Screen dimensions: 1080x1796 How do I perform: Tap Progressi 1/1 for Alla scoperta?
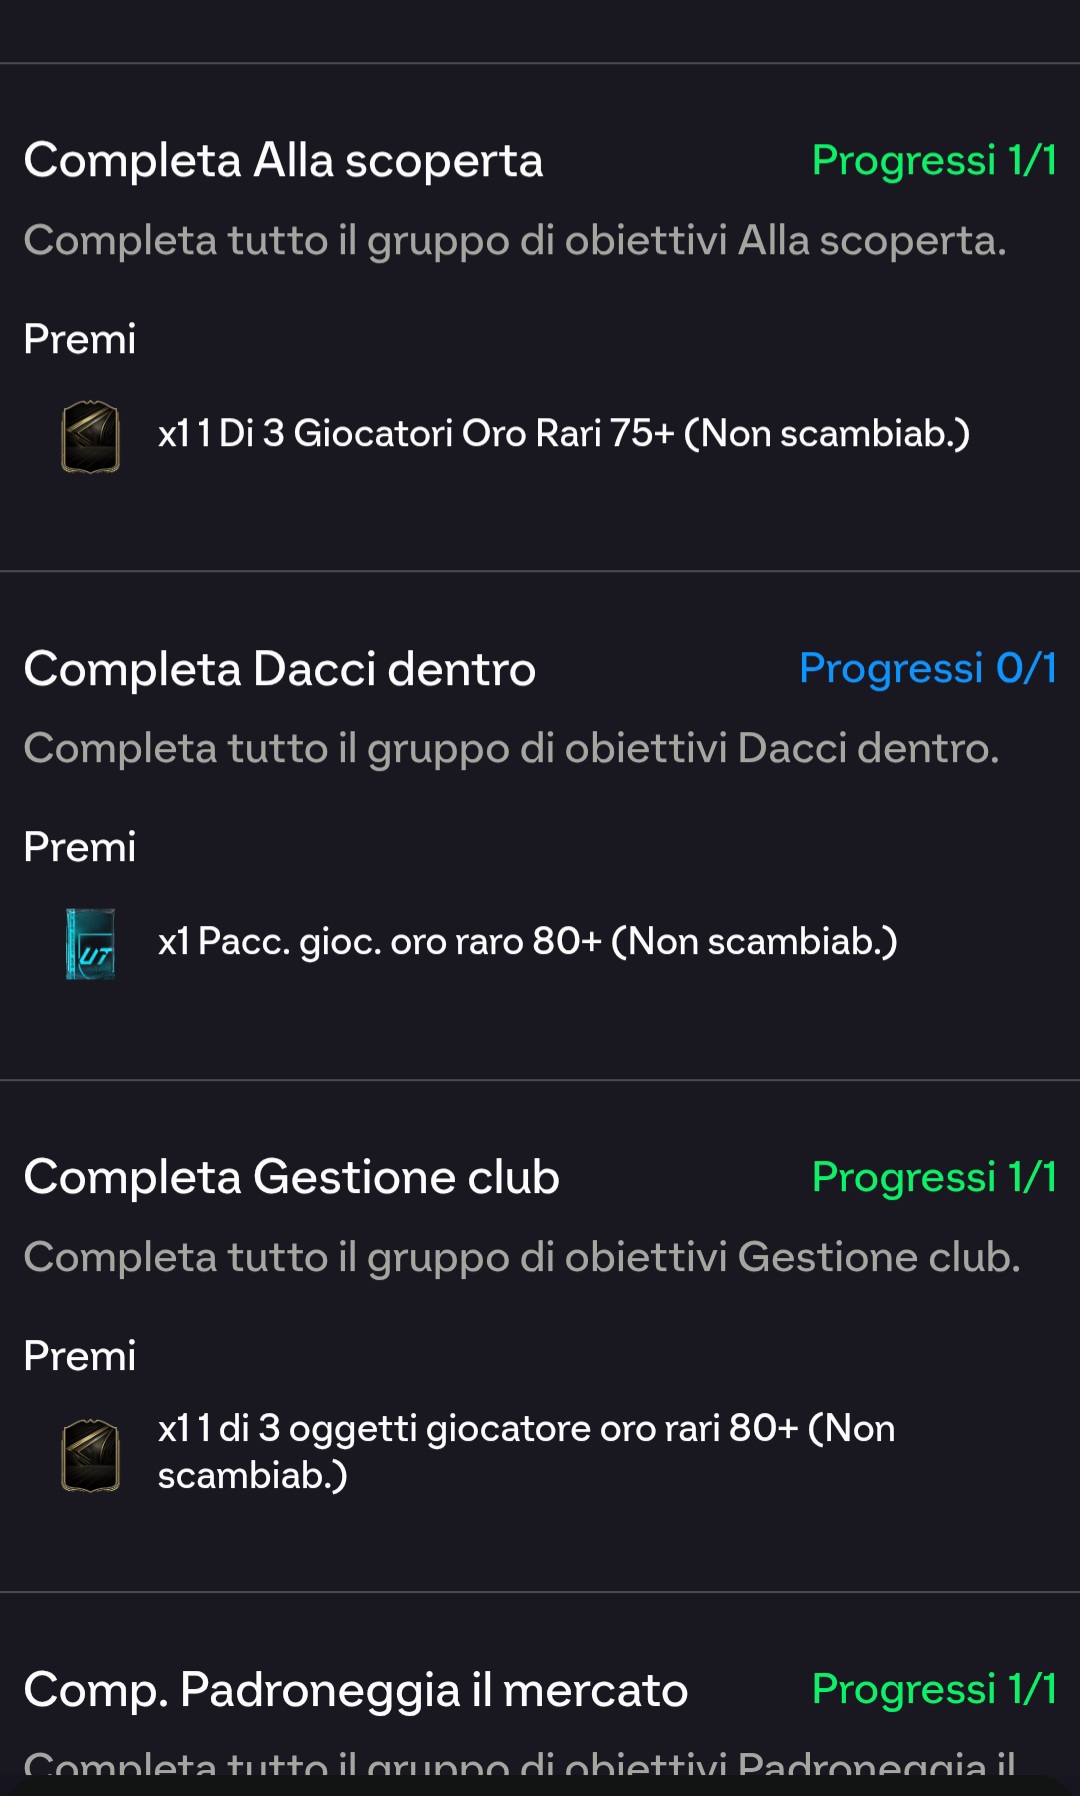point(934,161)
